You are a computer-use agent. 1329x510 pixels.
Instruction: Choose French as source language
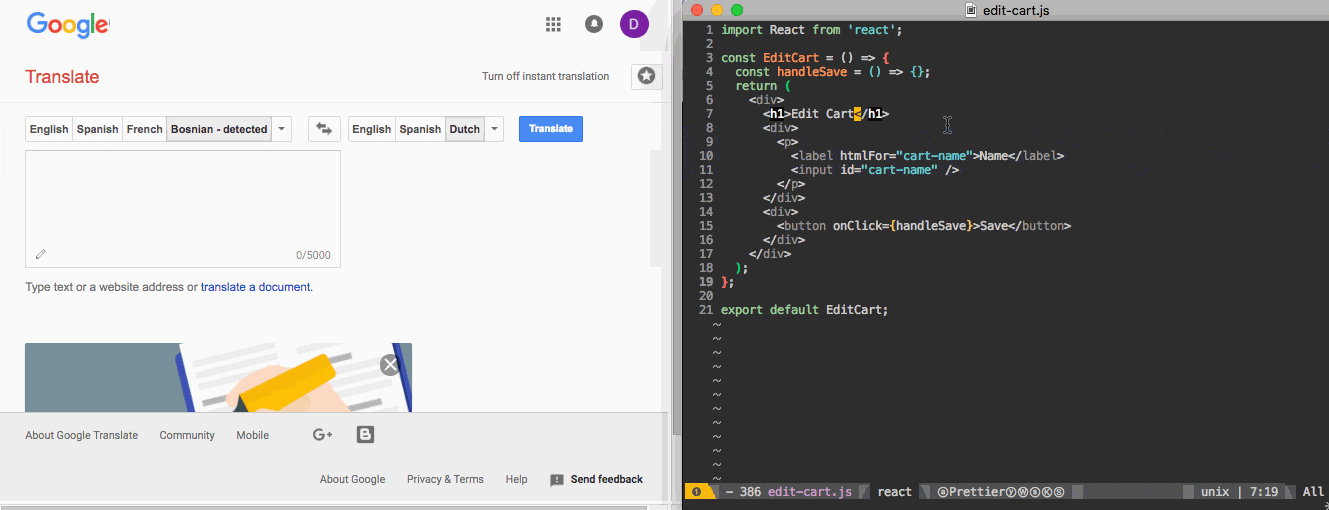click(x=144, y=129)
